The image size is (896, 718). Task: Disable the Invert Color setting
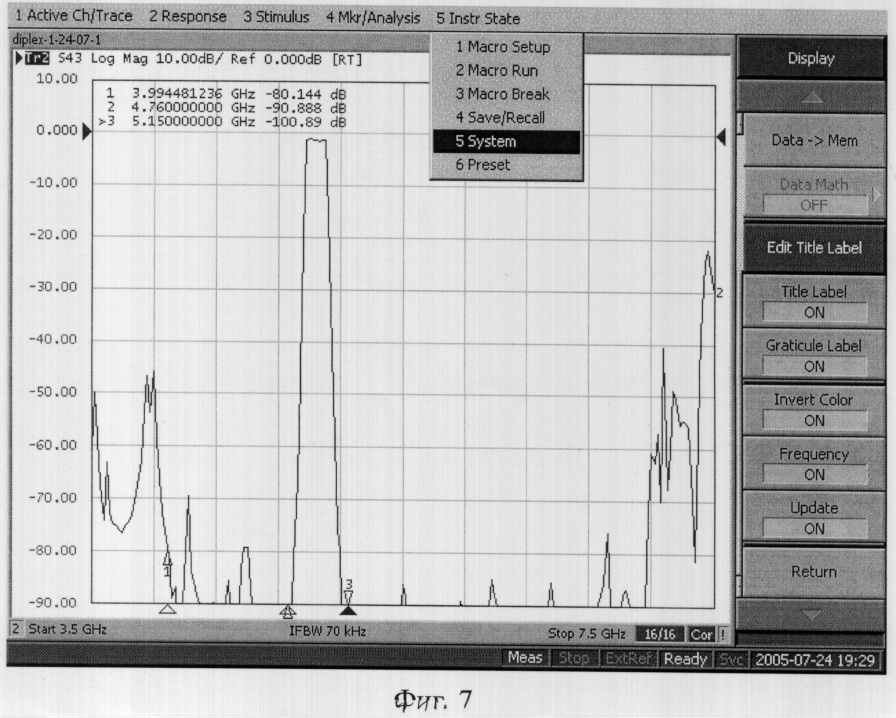[812, 409]
